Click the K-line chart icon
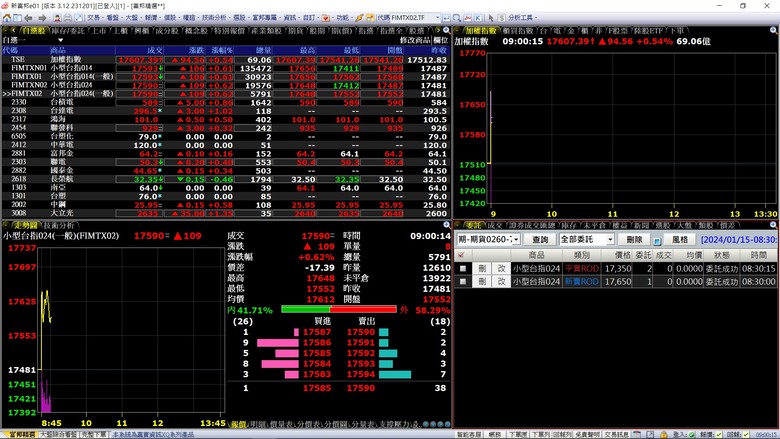Screen dimensions: 780x439 (x=478, y=18)
